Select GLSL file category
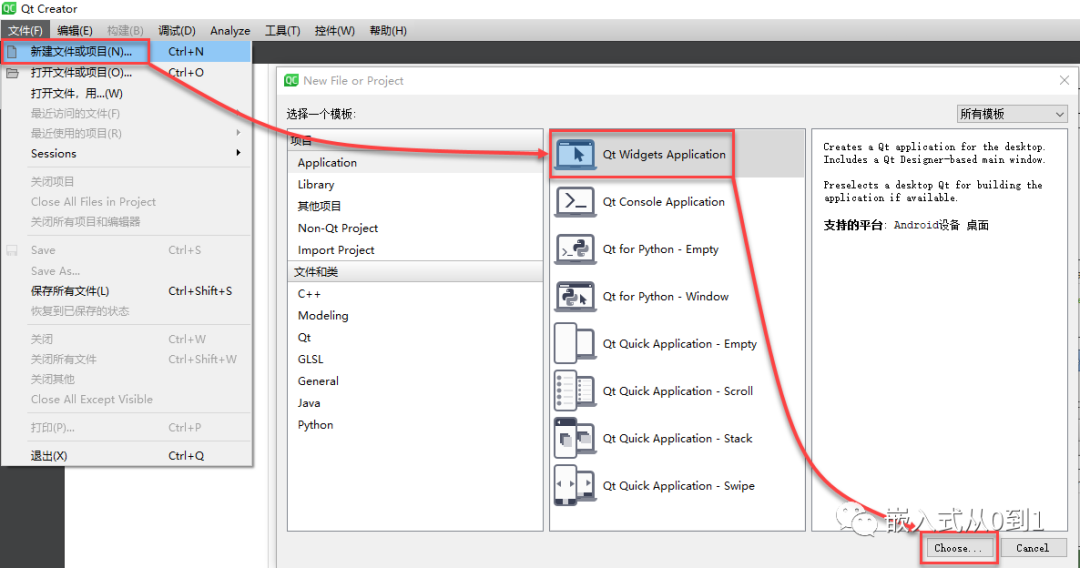This screenshot has width=1080, height=568. point(415,359)
